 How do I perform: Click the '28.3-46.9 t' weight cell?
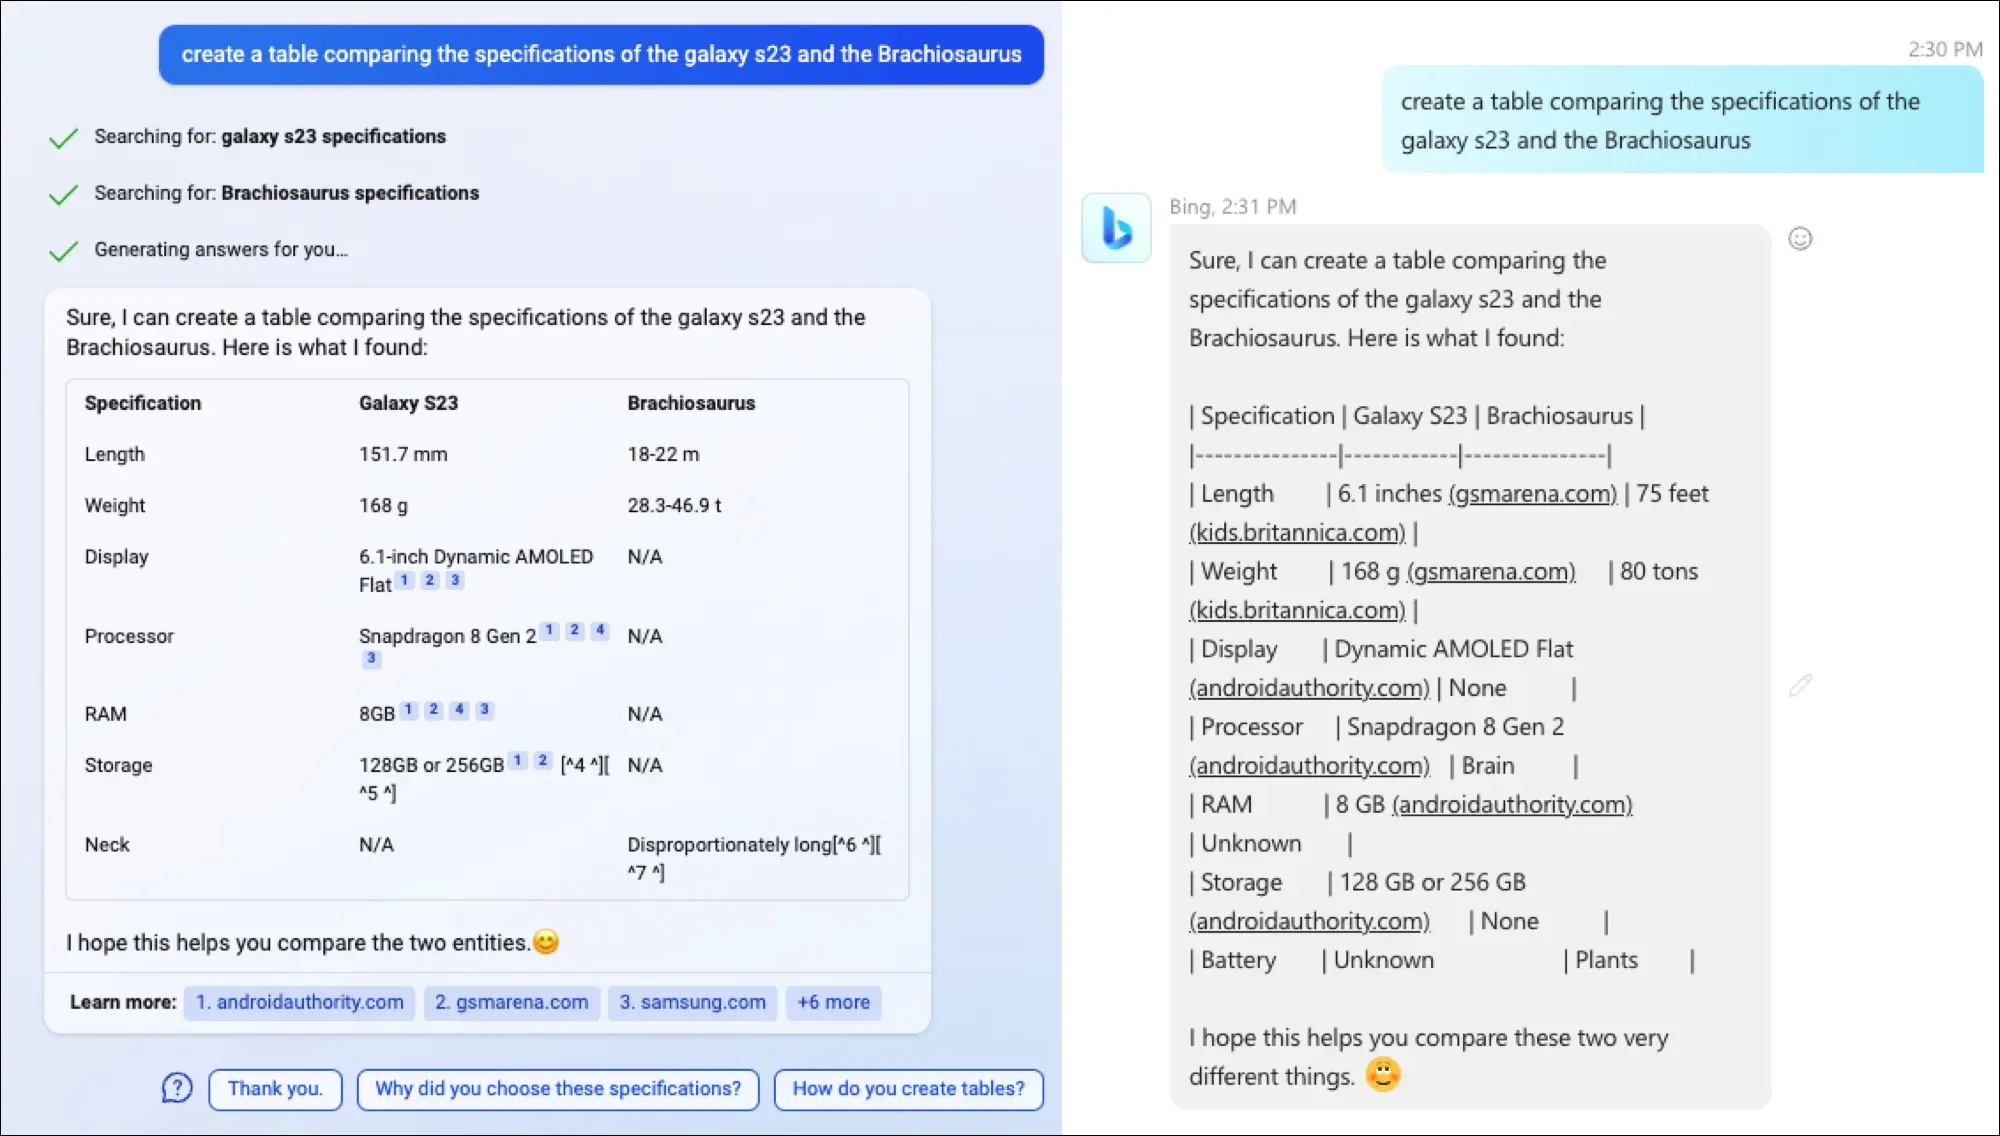point(674,505)
